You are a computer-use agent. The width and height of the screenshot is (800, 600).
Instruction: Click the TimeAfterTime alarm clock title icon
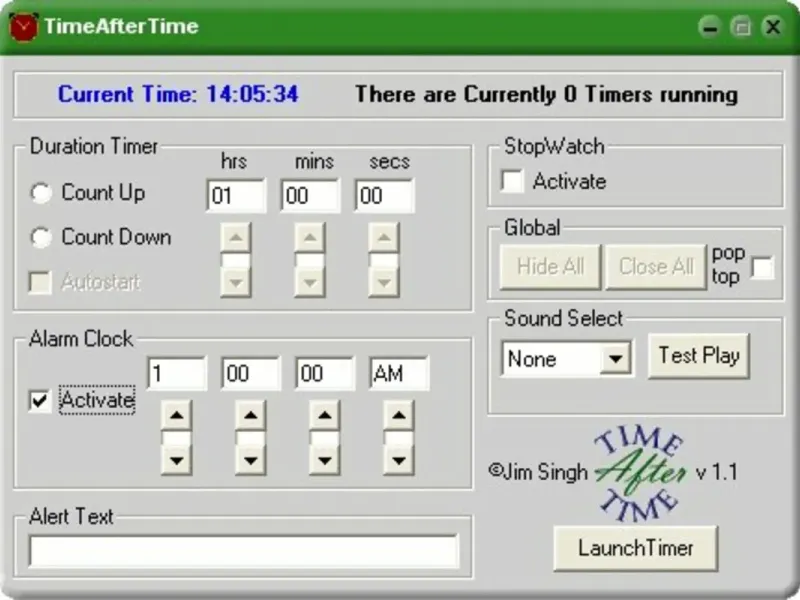click(x=23, y=27)
